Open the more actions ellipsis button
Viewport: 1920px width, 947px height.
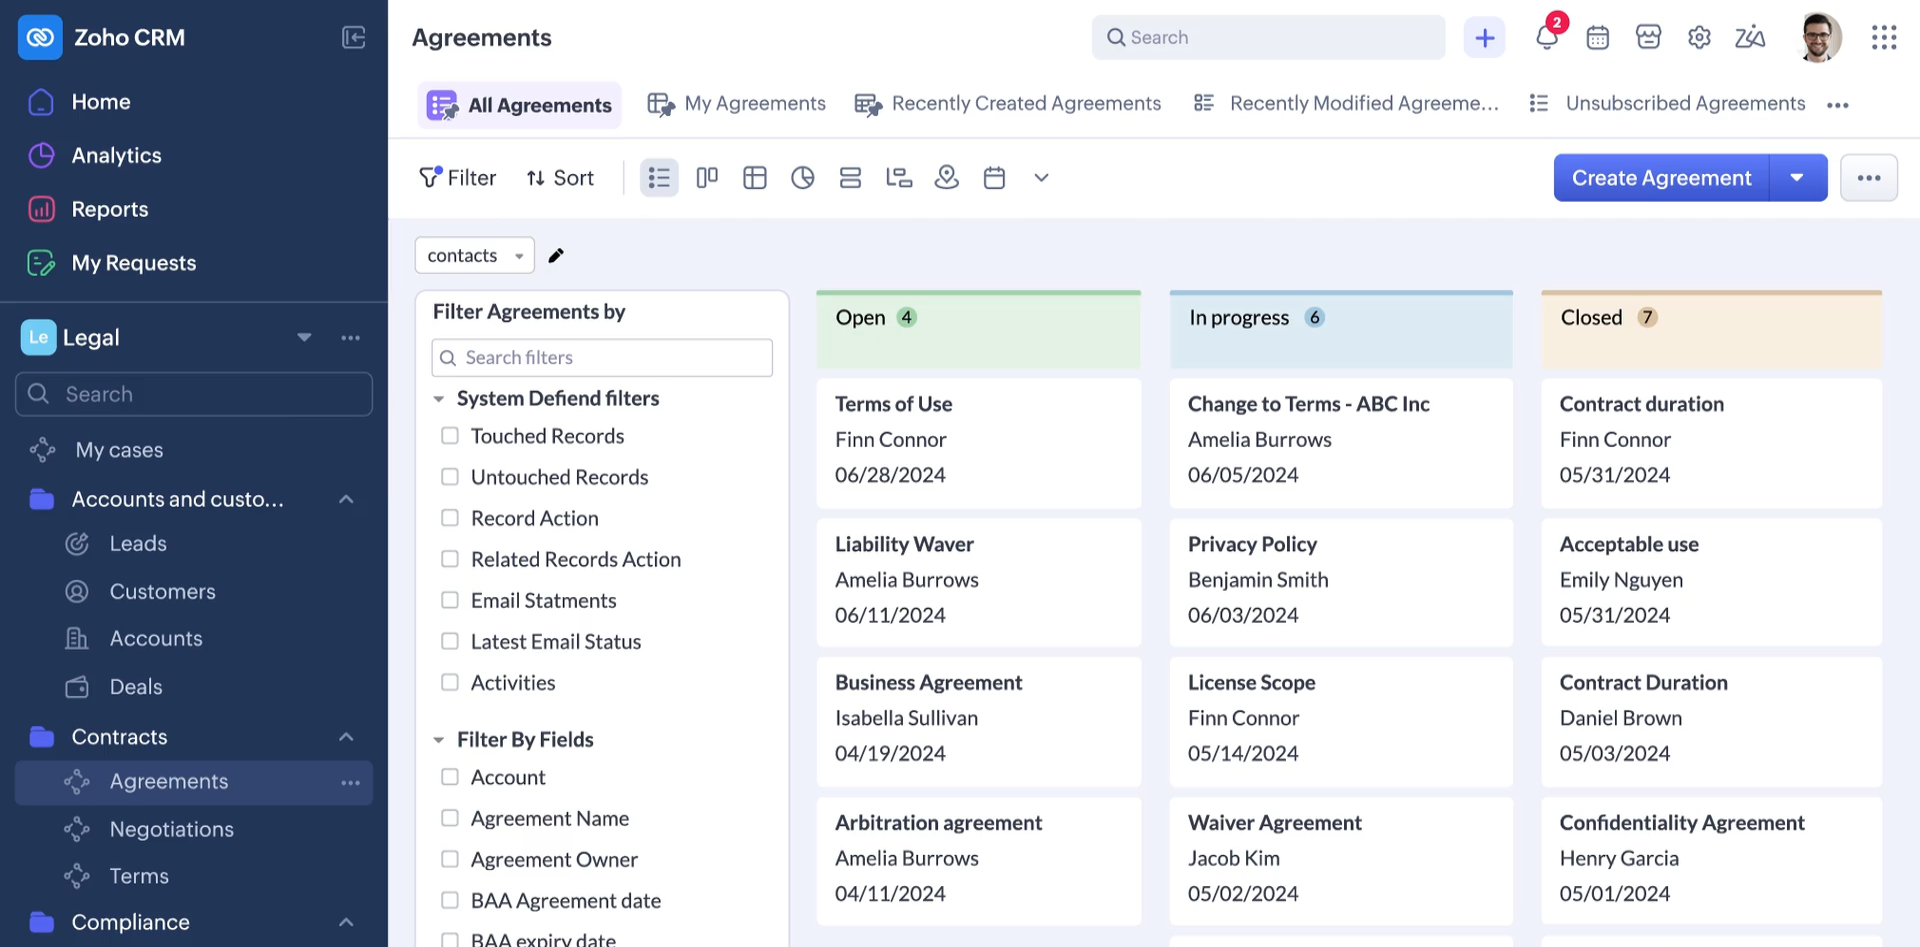click(1869, 178)
